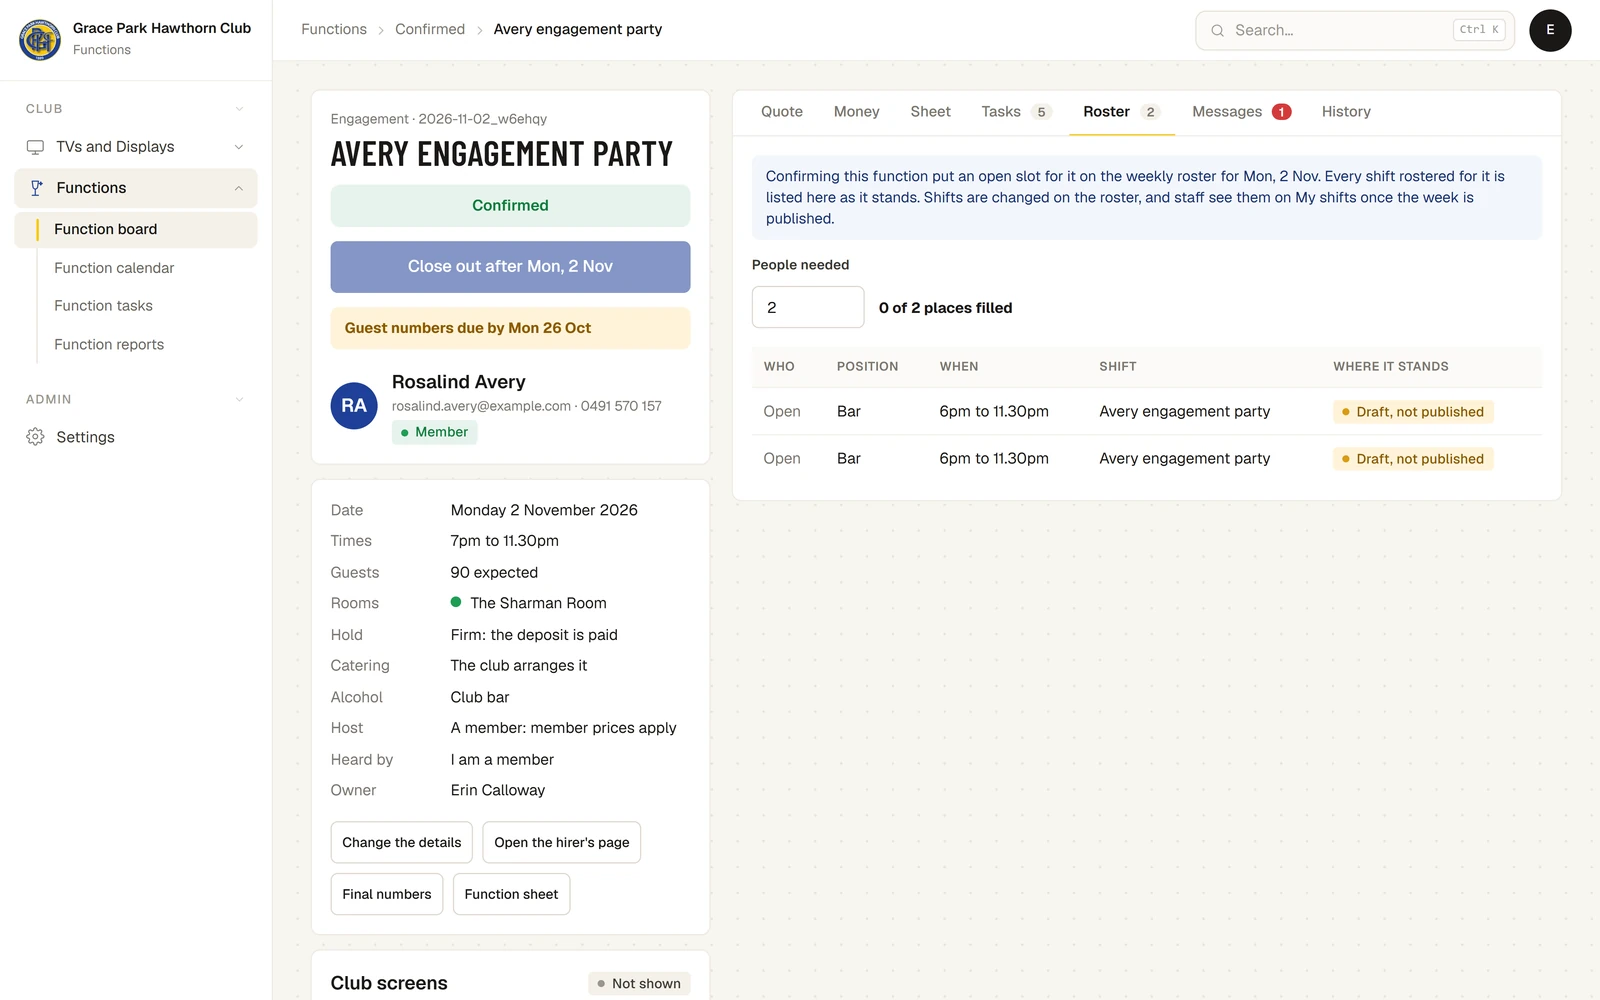Open the History tab
This screenshot has width=1600, height=1000.
coord(1346,112)
